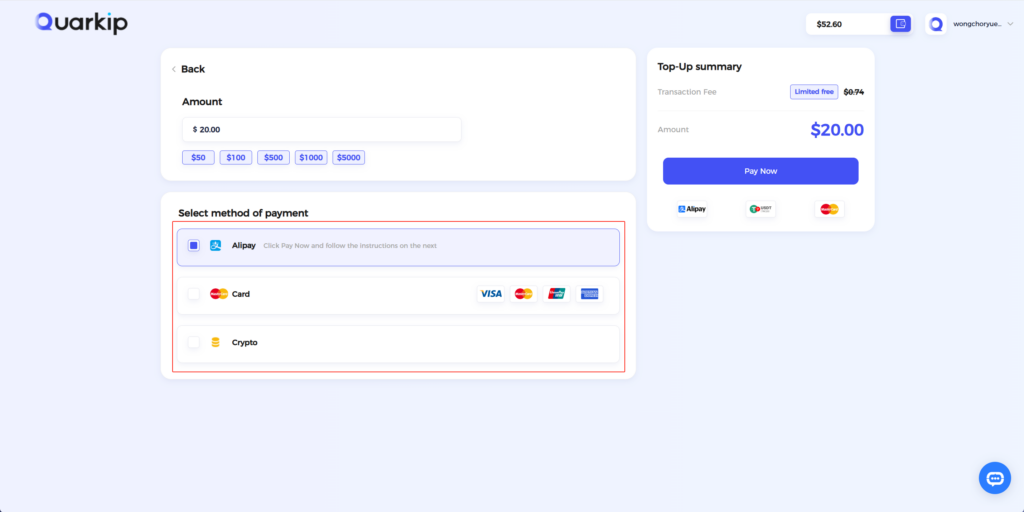Uncheck the Alipay payment checkbox
This screenshot has height=512, width=1024.
[194, 246]
